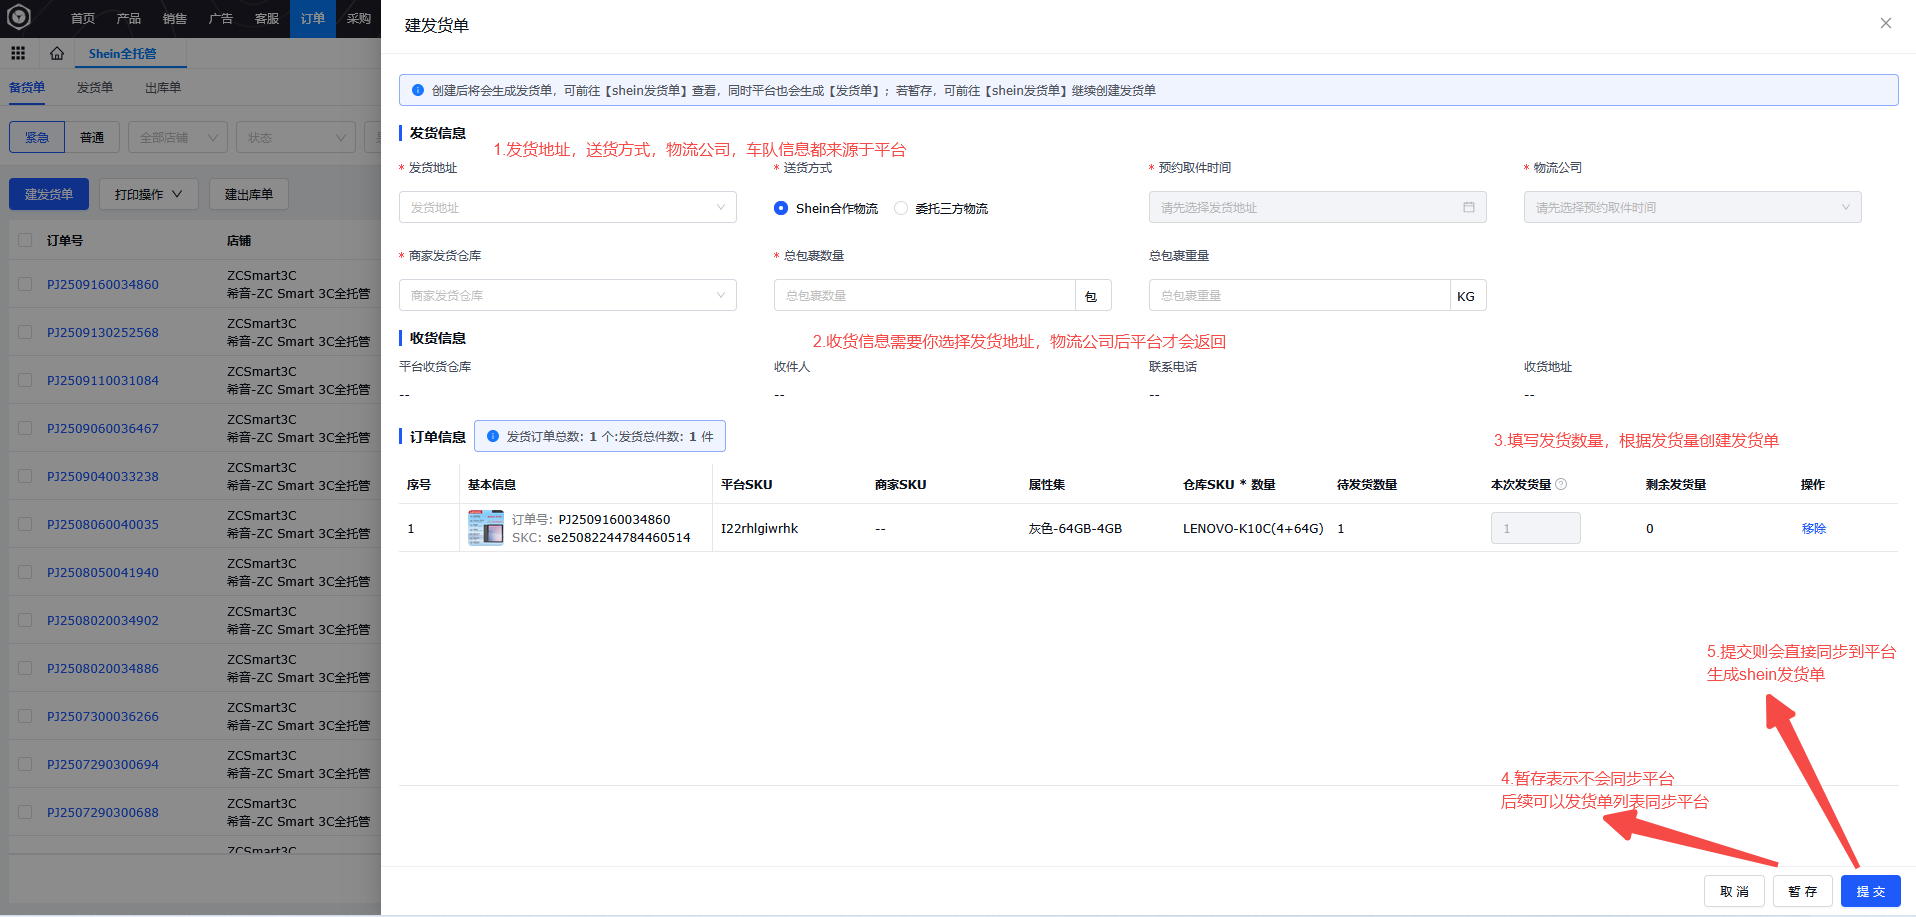Open the 采购 menu in top navigation
Image resolution: width=1916 pixels, height=917 pixels.
pyautogui.click(x=358, y=18)
